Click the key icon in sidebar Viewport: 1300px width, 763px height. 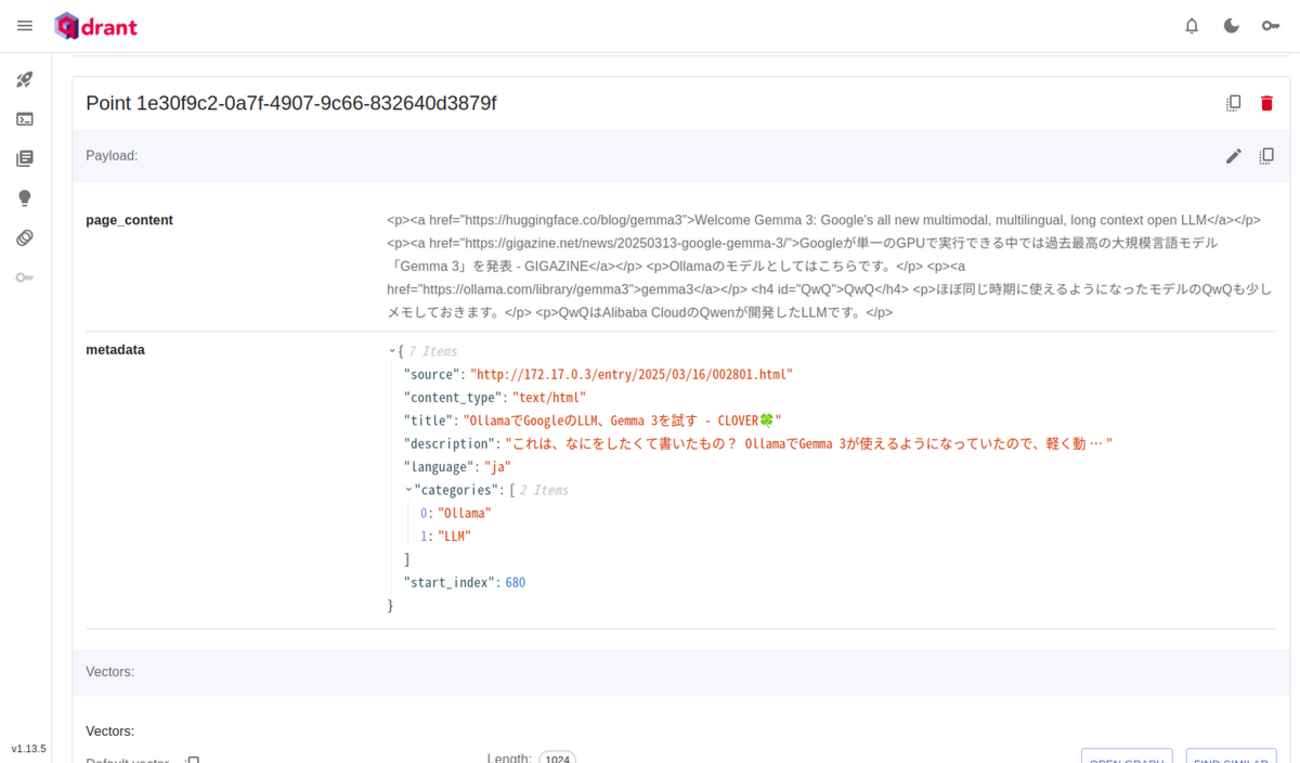(x=25, y=277)
